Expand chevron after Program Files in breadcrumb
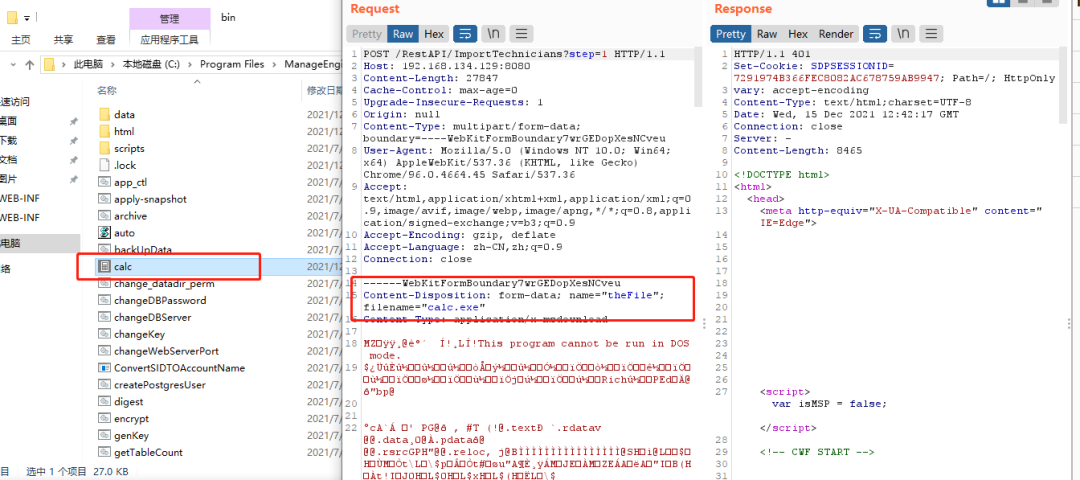 [x=274, y=64]
